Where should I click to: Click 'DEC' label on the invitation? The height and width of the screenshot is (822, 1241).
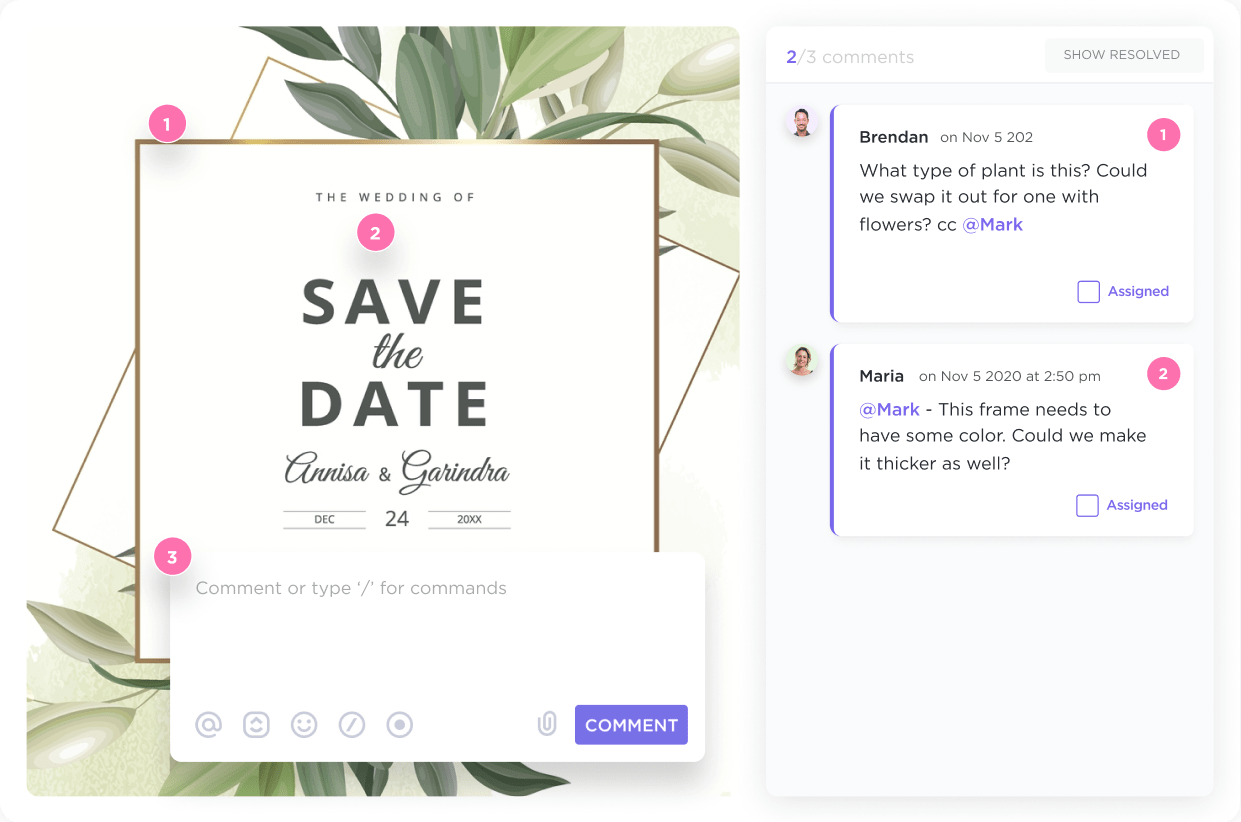point(324,520)
